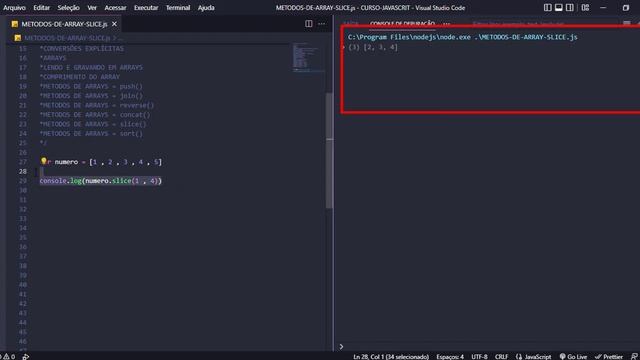Click the Ln 28, Col 1 cursor position
Screen dimensions: 640x360
[x=391, y=357]
